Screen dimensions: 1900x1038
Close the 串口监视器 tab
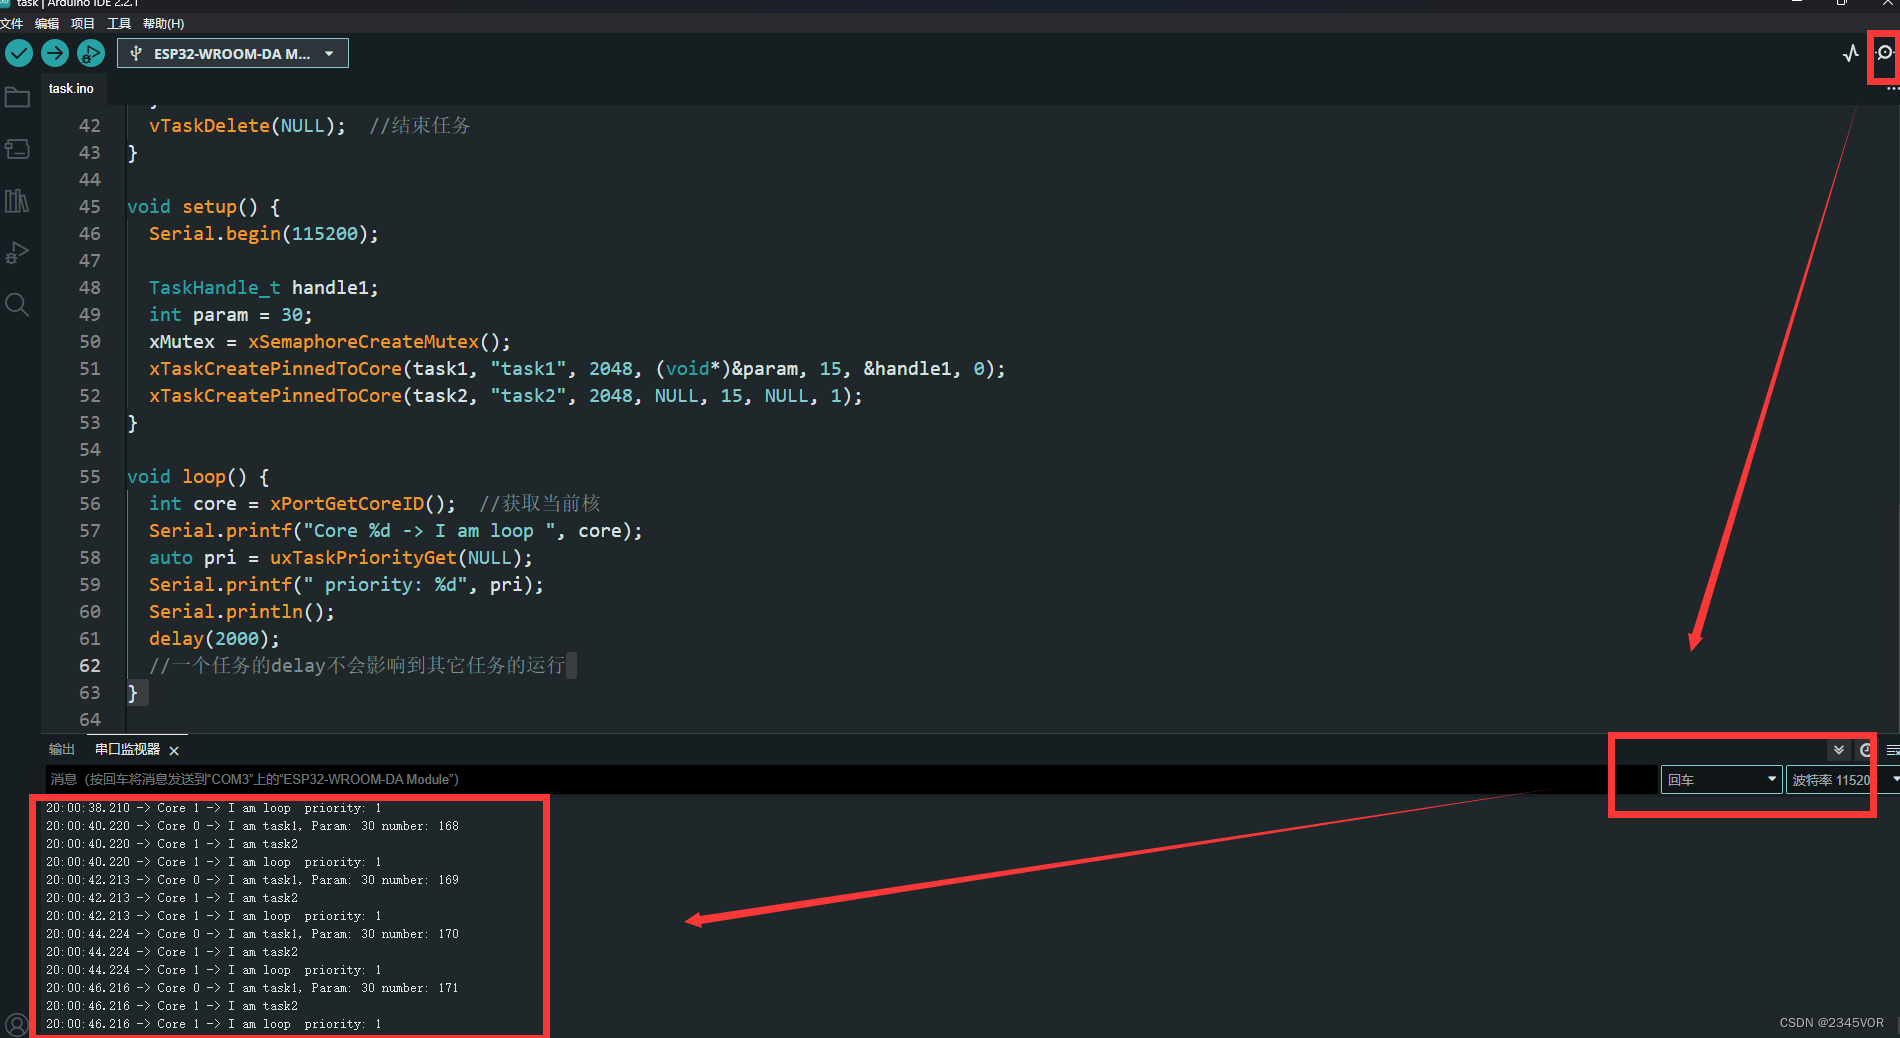(x=174, y=750)
